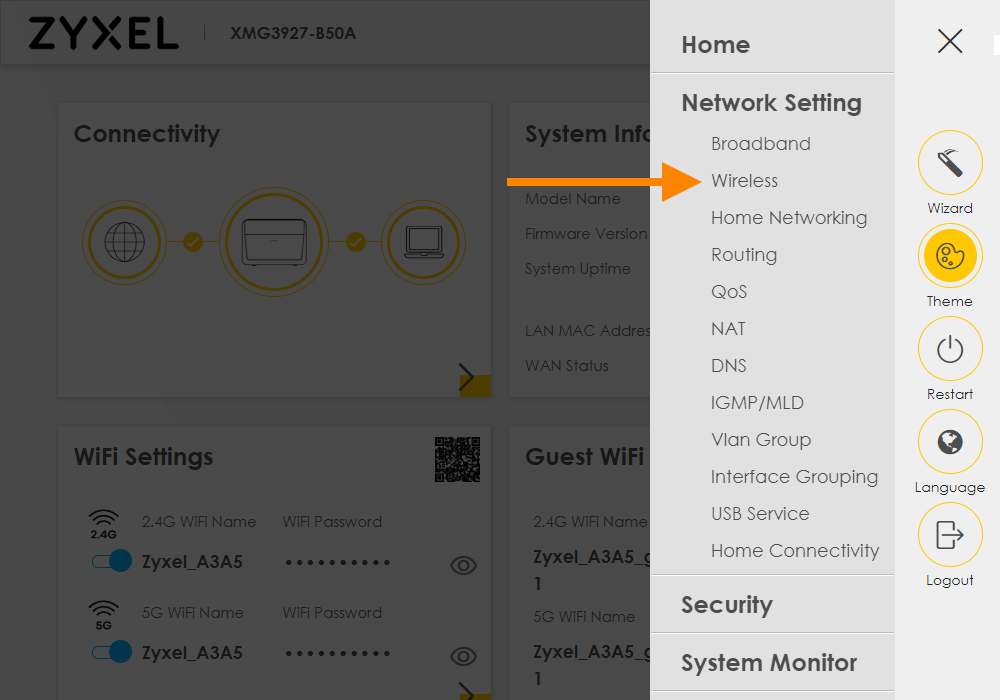Open Home Networking settings
The height and width of the screenshot is (700, 1000).
coord(789,217)
